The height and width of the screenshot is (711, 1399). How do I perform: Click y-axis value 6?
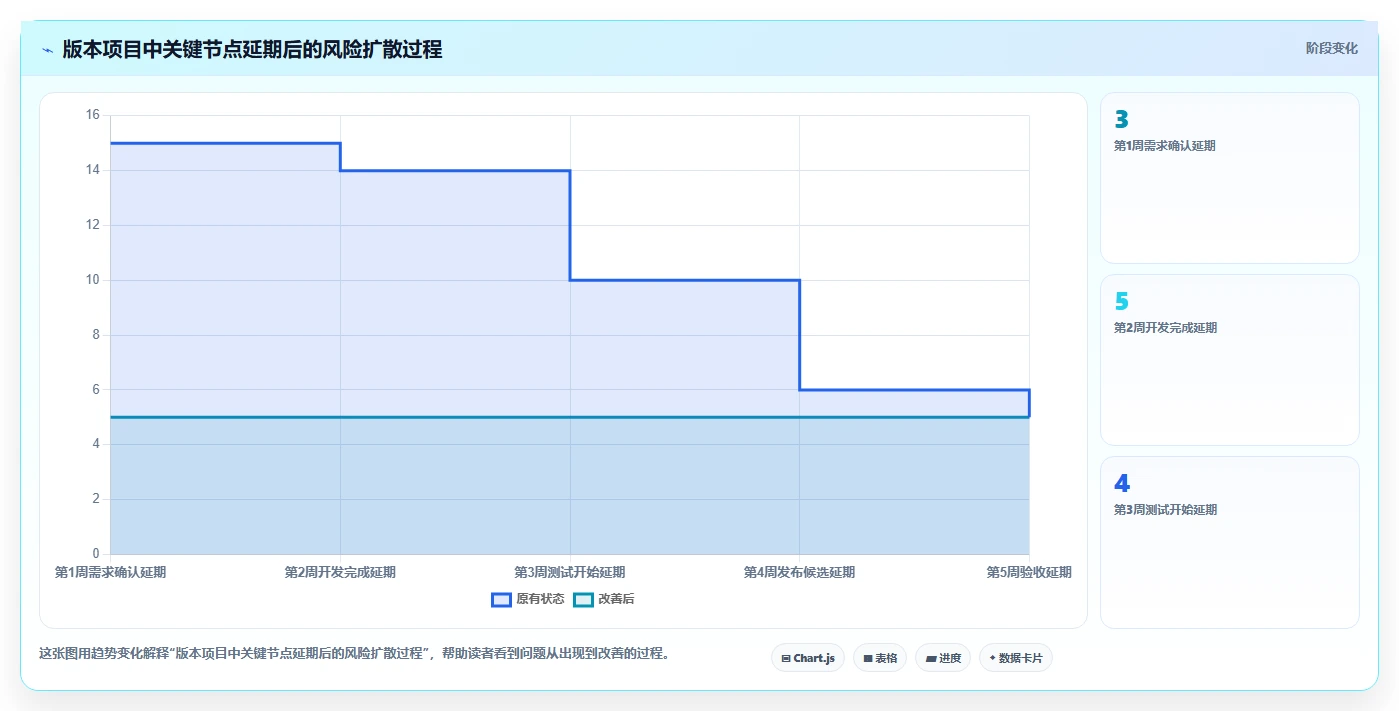96,389
